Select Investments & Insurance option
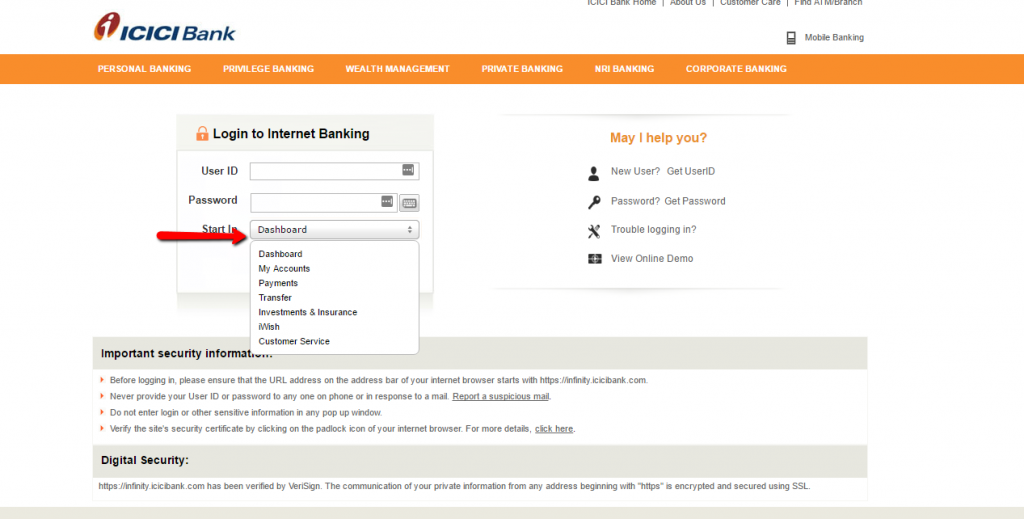Viewport: 1024px width, 519px height. point(308,312)
